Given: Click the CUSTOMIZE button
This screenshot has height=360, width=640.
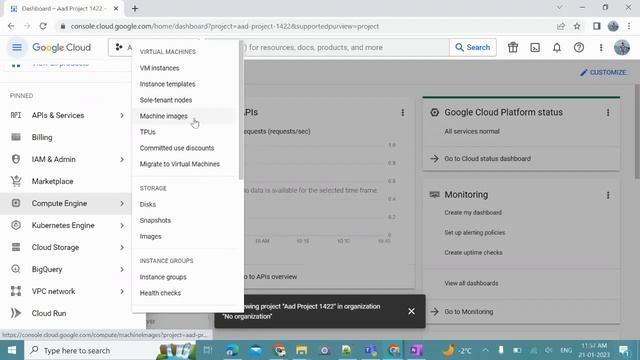Looking at the screenshot, I should pos(603,72).
